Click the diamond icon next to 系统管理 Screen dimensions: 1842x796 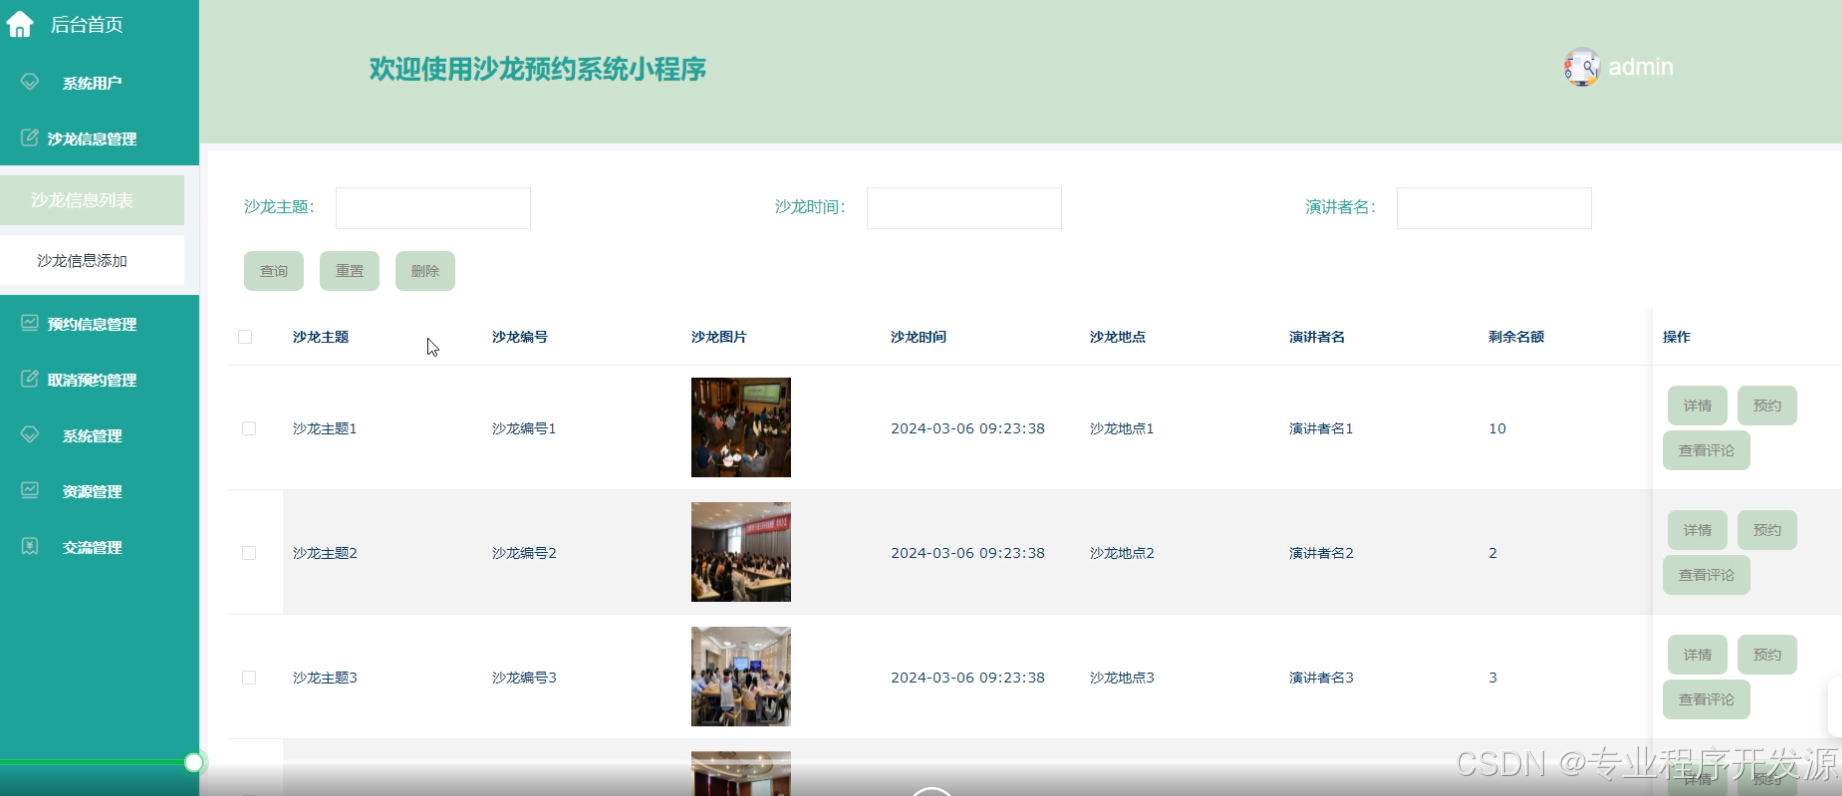[x=30, y=435]
